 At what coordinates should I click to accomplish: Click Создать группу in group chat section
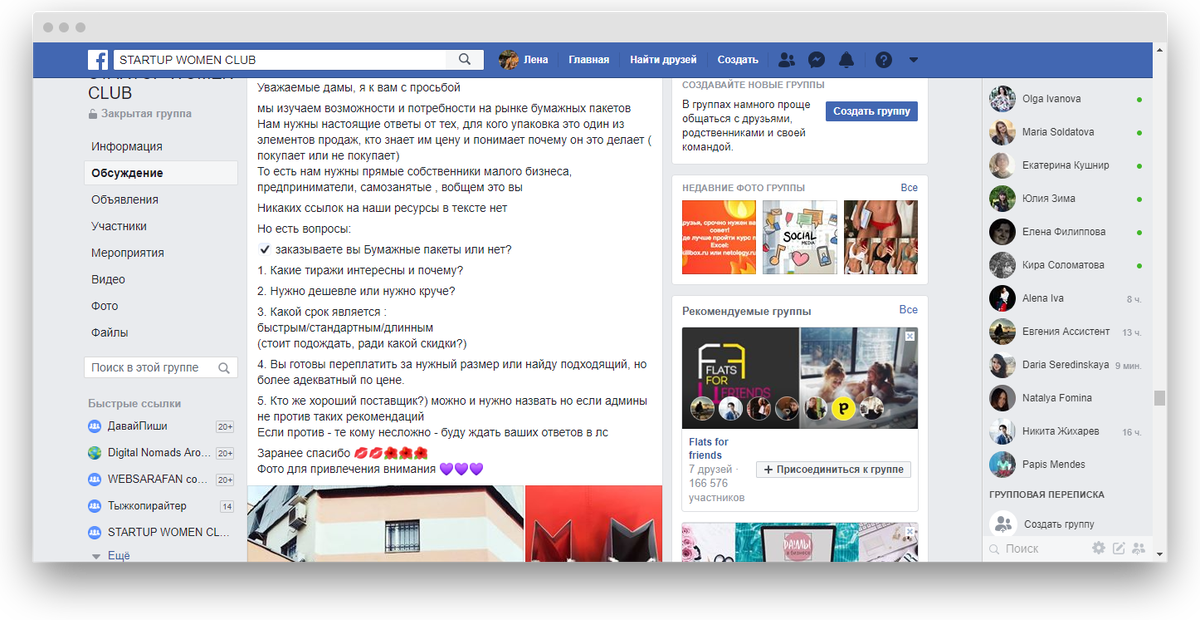(1059, 524)
